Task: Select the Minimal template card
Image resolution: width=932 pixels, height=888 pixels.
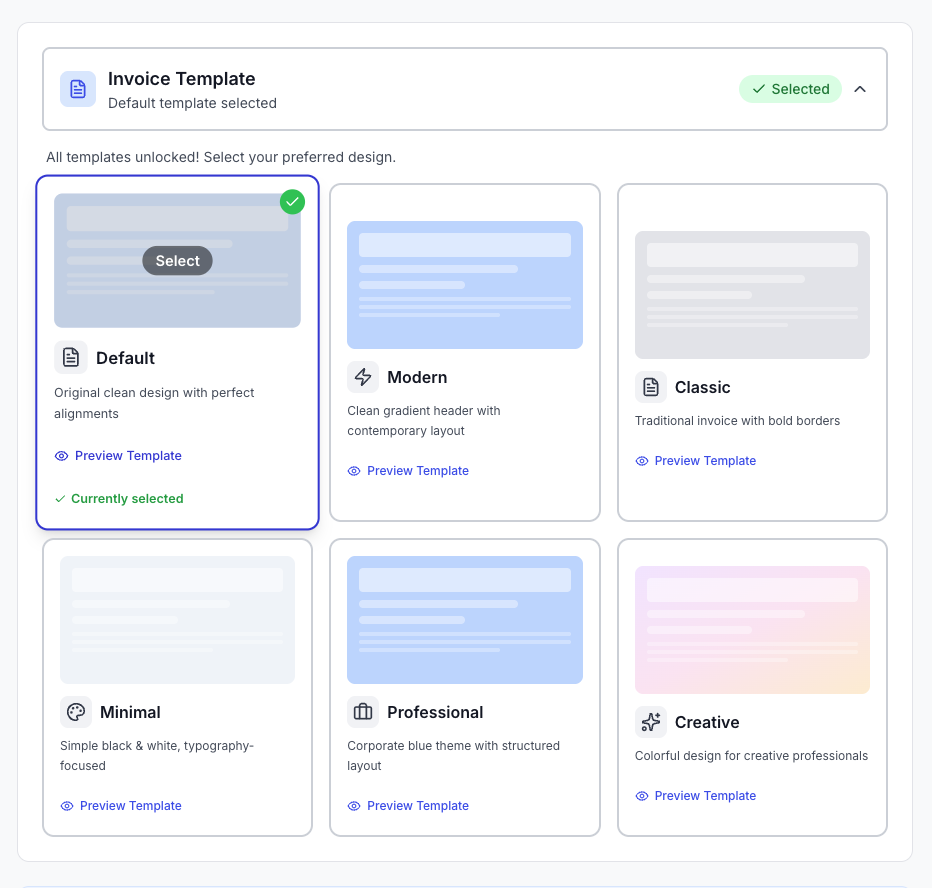Action: pos(177,687)
